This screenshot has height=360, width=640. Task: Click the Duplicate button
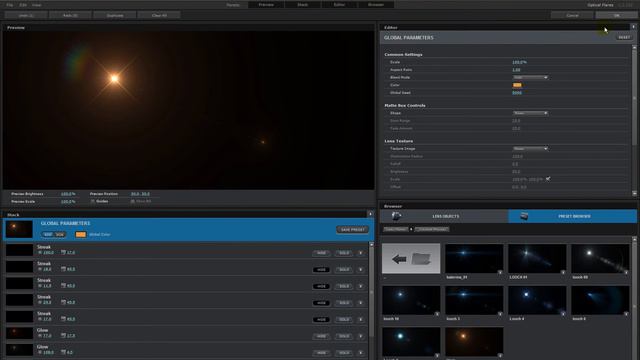115,16
